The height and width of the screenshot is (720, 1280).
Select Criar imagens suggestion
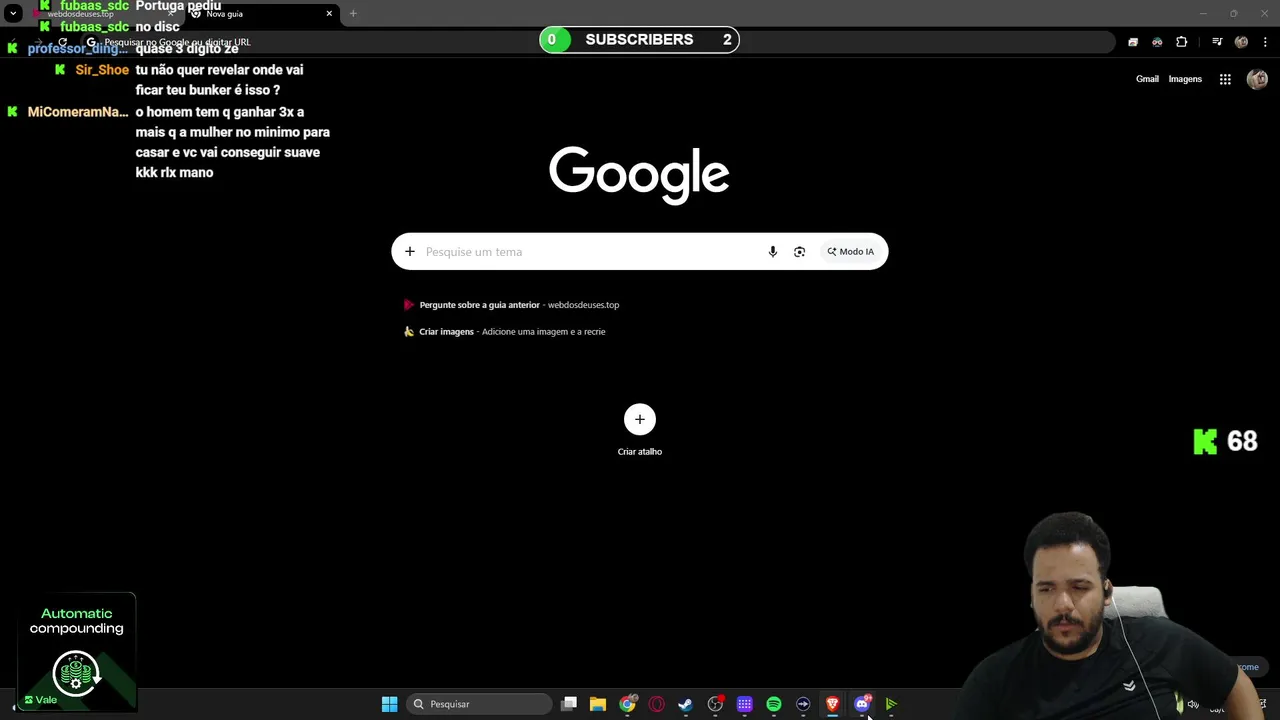click(504, 332)
